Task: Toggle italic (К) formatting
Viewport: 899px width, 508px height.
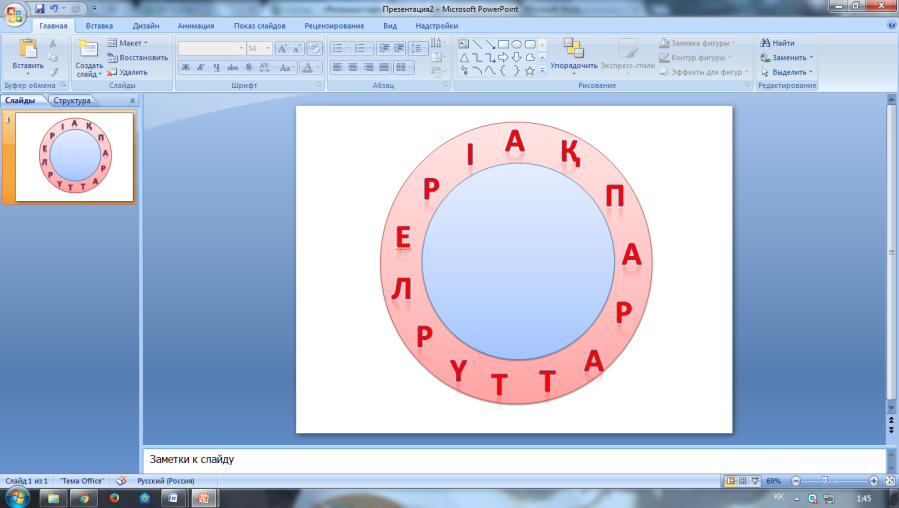Action: [x=201, y=67]
